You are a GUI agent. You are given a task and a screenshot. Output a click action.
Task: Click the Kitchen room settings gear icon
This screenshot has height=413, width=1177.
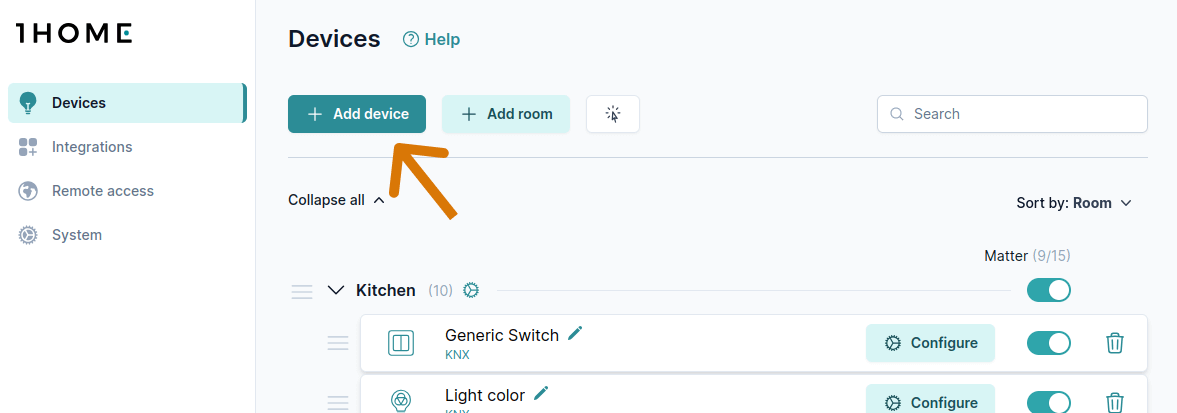[471, 290]
